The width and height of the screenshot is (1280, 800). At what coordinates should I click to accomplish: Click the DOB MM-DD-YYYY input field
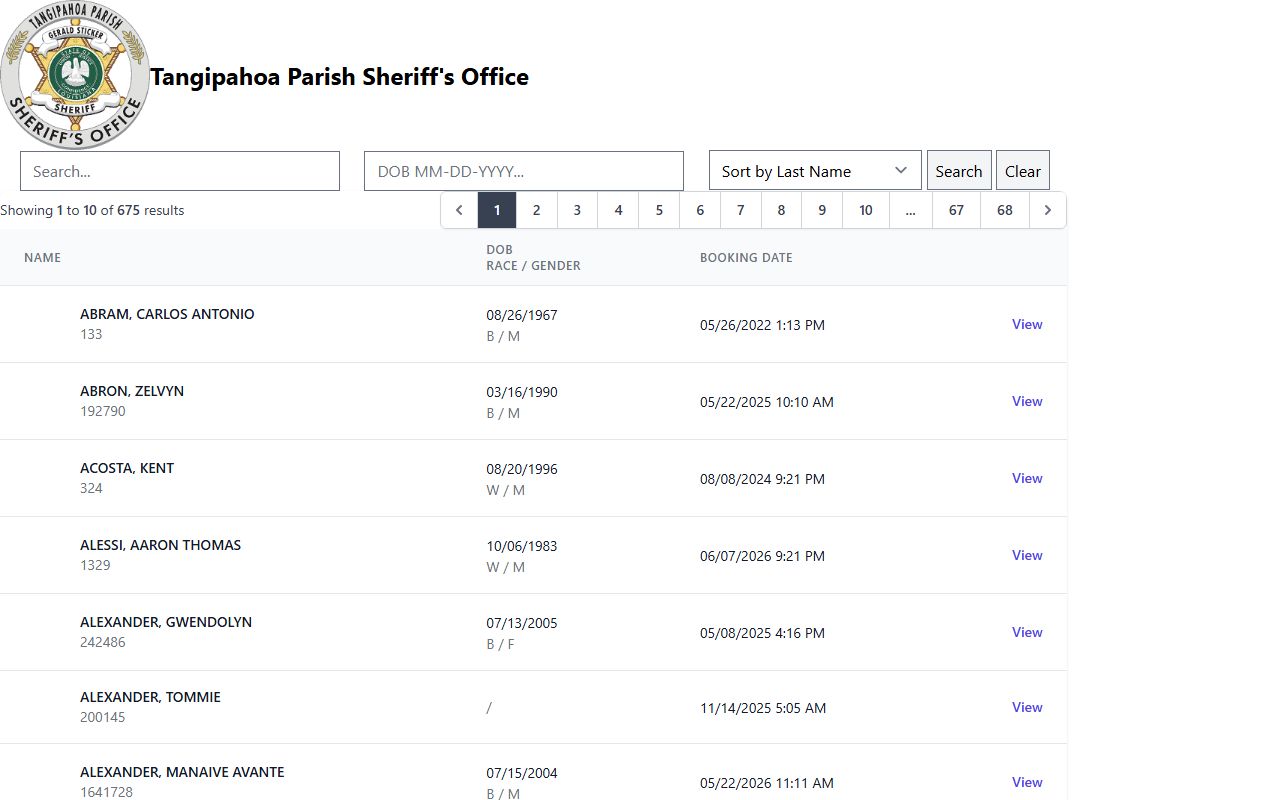(524, 171)
